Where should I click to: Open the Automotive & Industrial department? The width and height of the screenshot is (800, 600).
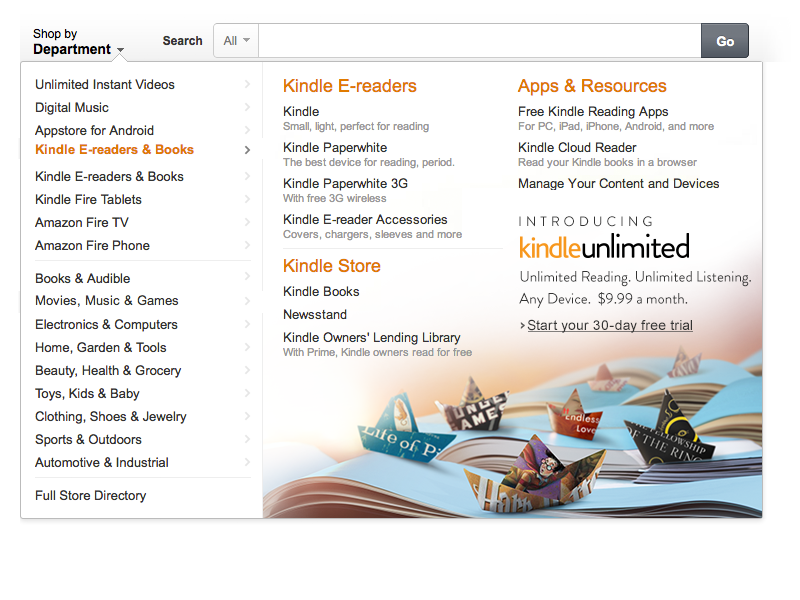(x=102, y=462)
